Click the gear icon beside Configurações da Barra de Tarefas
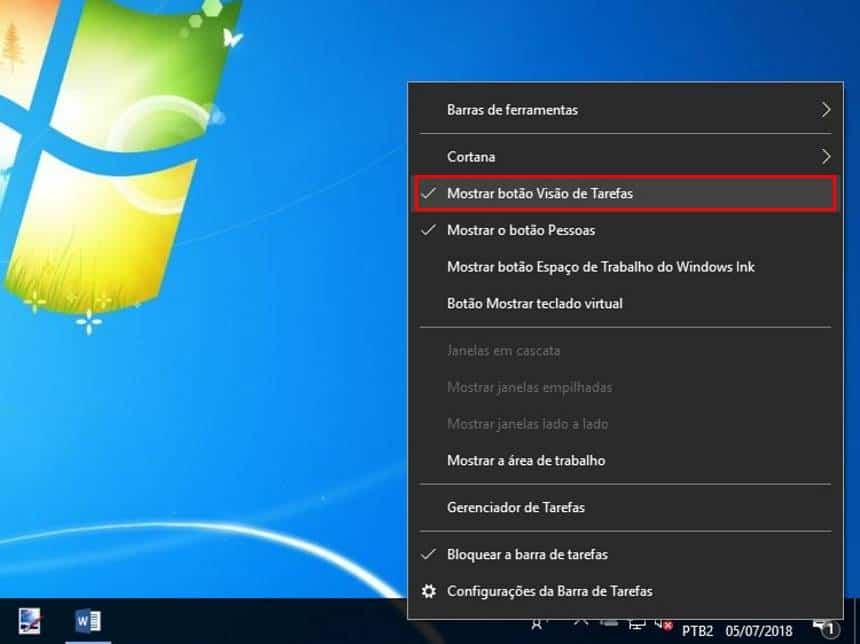 click(x=428, y=591)
